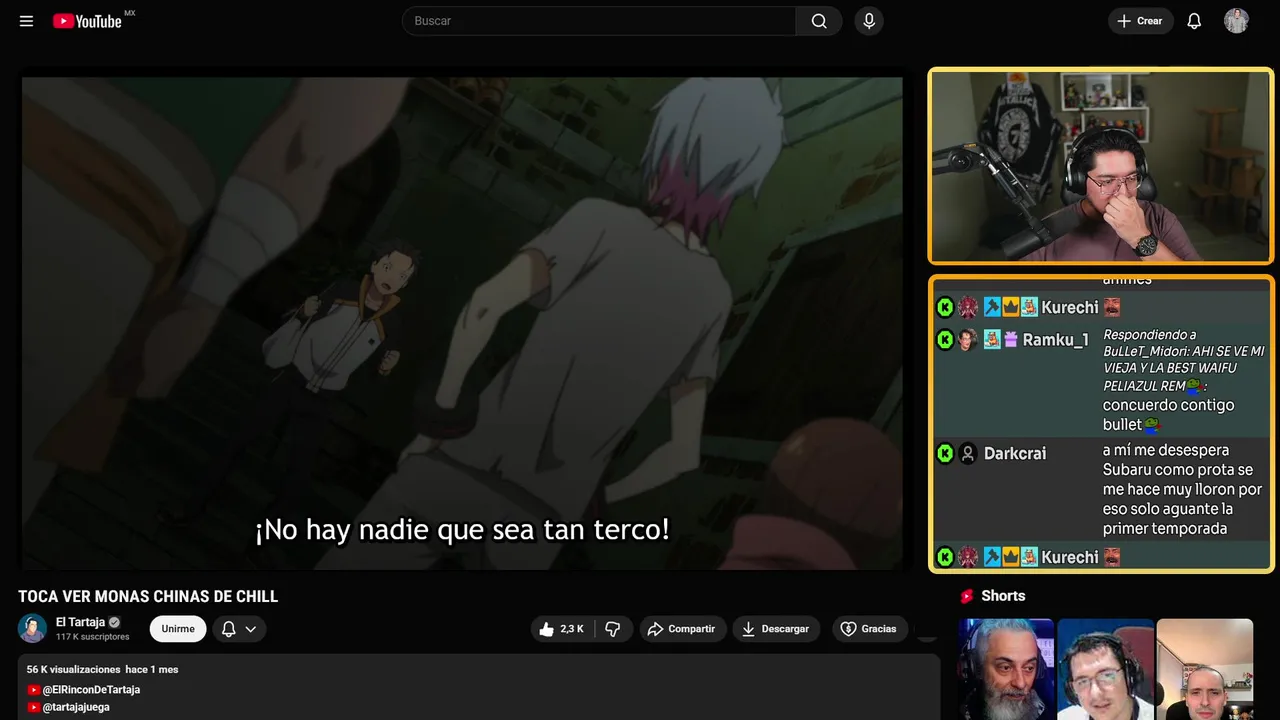Click the Kick icon next to Darkcrai
Viewport: 1280px width, 720px height.
click(x=945, y=454)
